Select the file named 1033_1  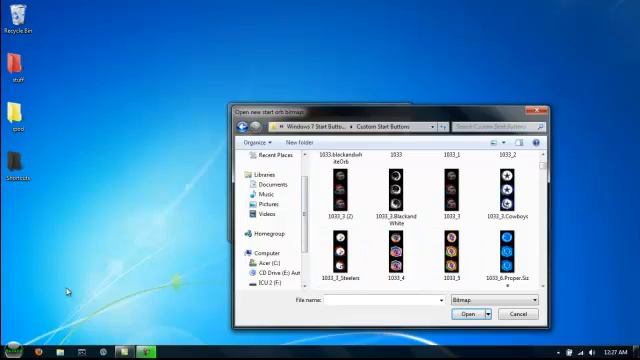451,155
